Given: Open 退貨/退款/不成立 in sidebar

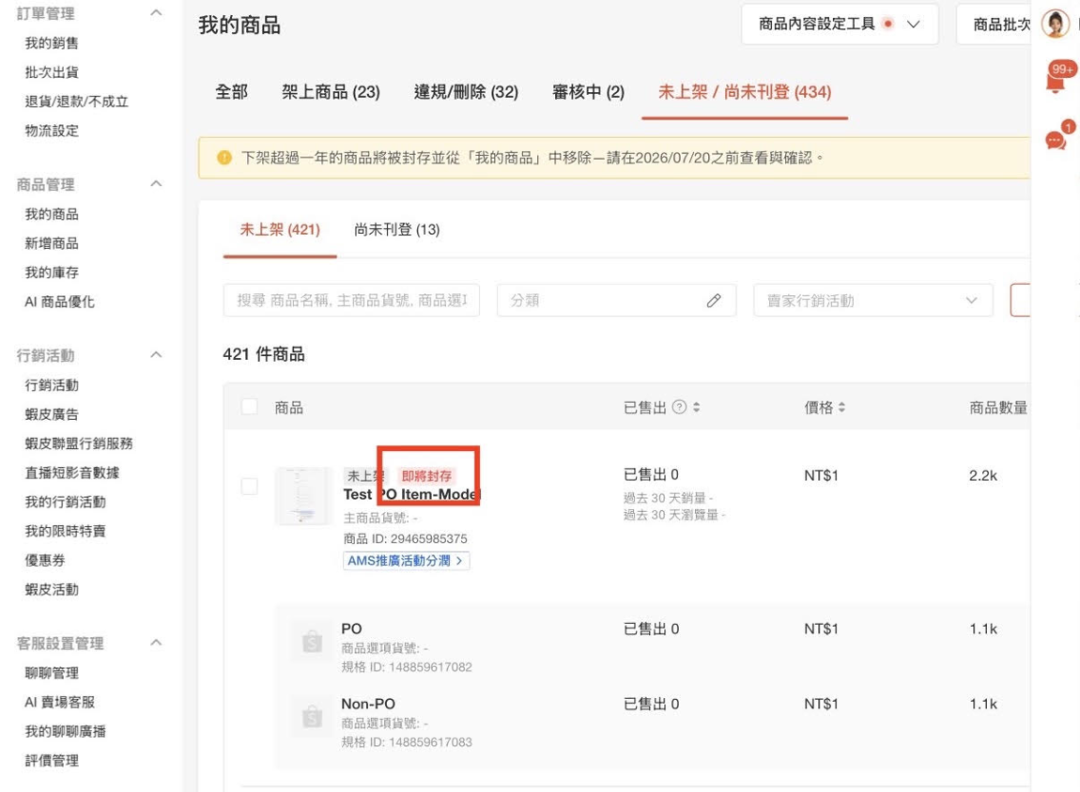Looking at the screenshot, I should (76, 101).
